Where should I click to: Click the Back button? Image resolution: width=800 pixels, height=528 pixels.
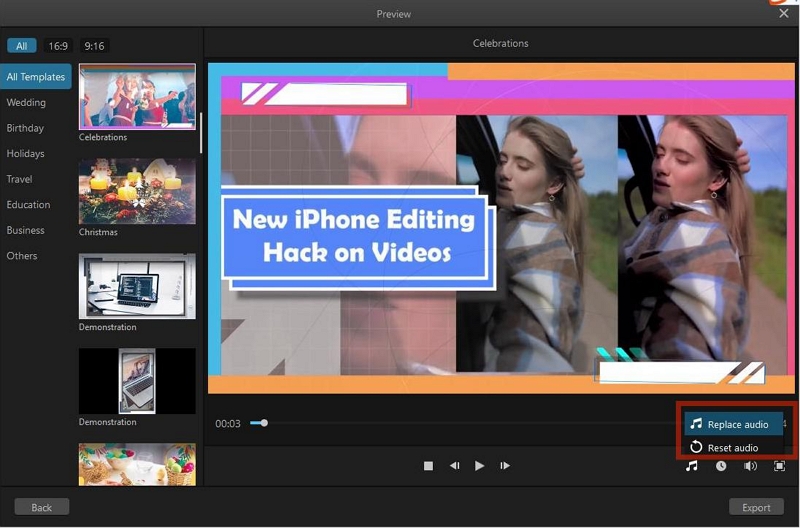[42, 507]
